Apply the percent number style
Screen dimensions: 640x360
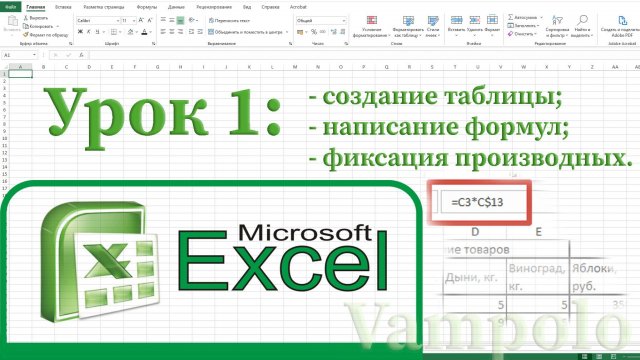pos(313,32)
